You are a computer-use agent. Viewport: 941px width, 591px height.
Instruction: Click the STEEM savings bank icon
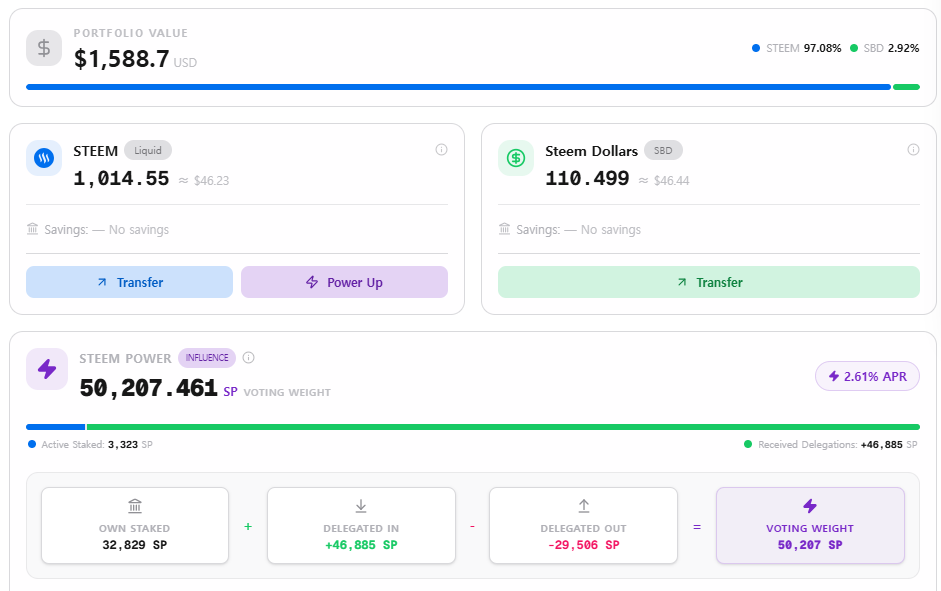[32, 229]
